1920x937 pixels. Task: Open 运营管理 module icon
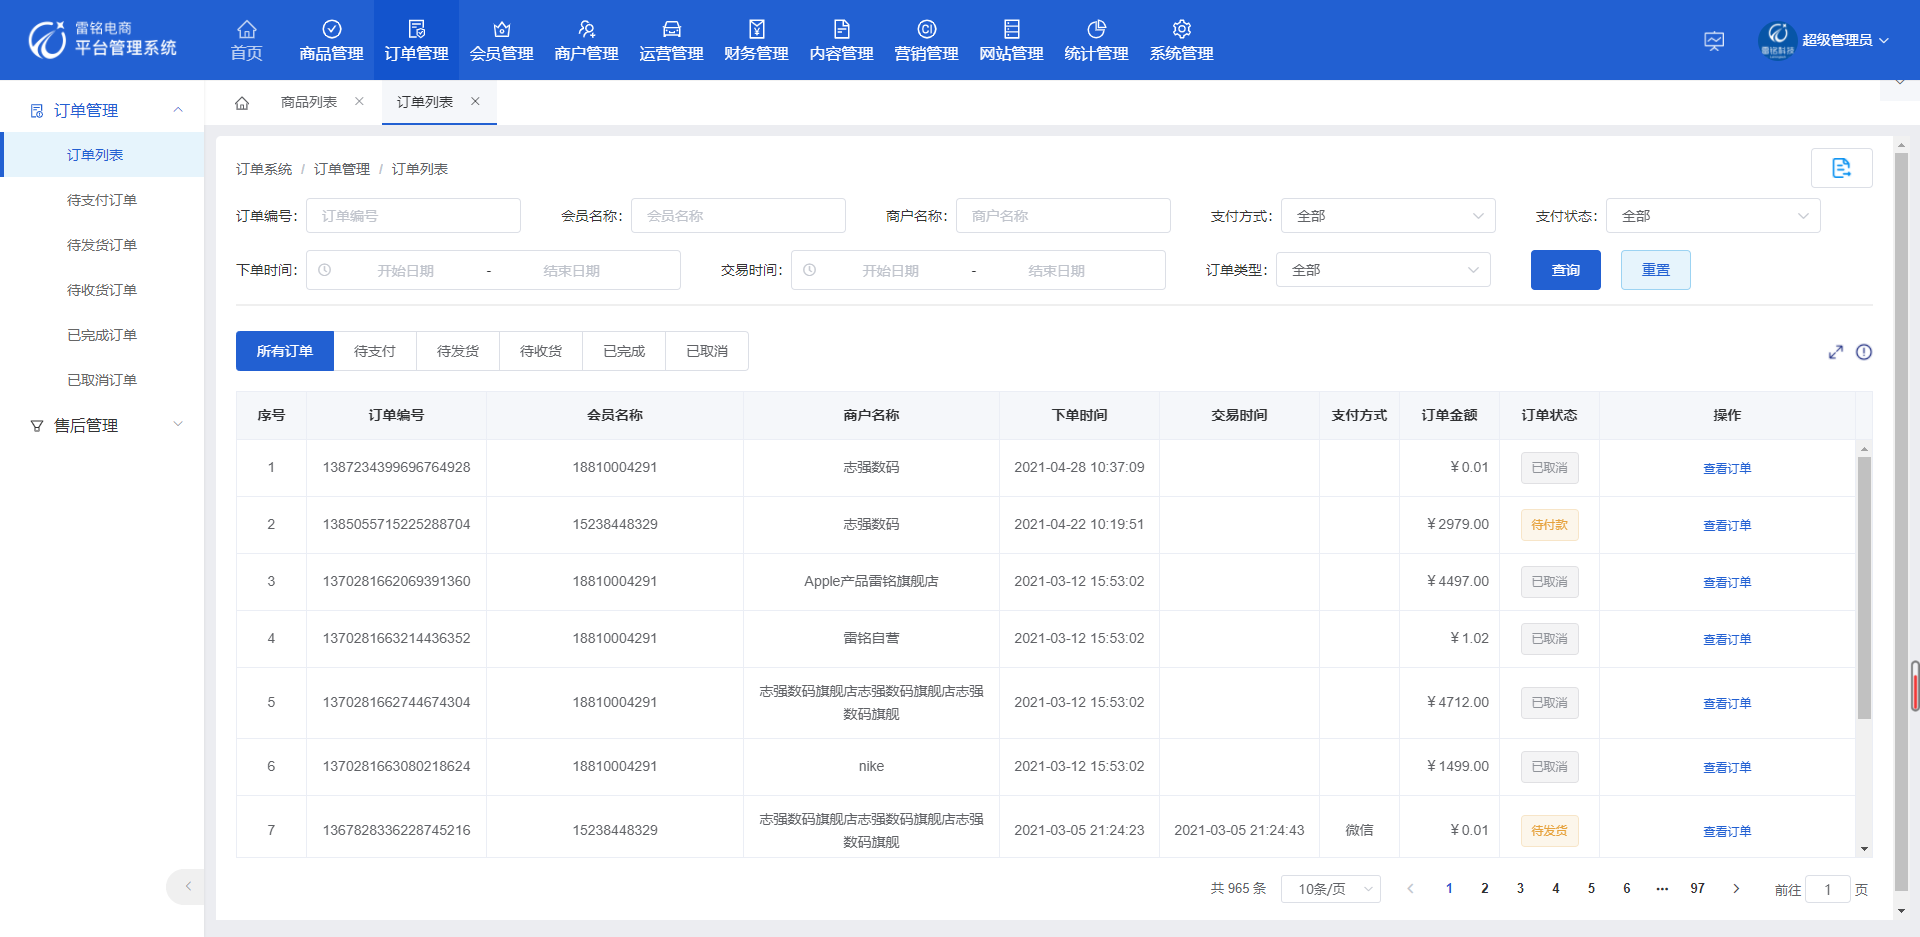(672, 29)
